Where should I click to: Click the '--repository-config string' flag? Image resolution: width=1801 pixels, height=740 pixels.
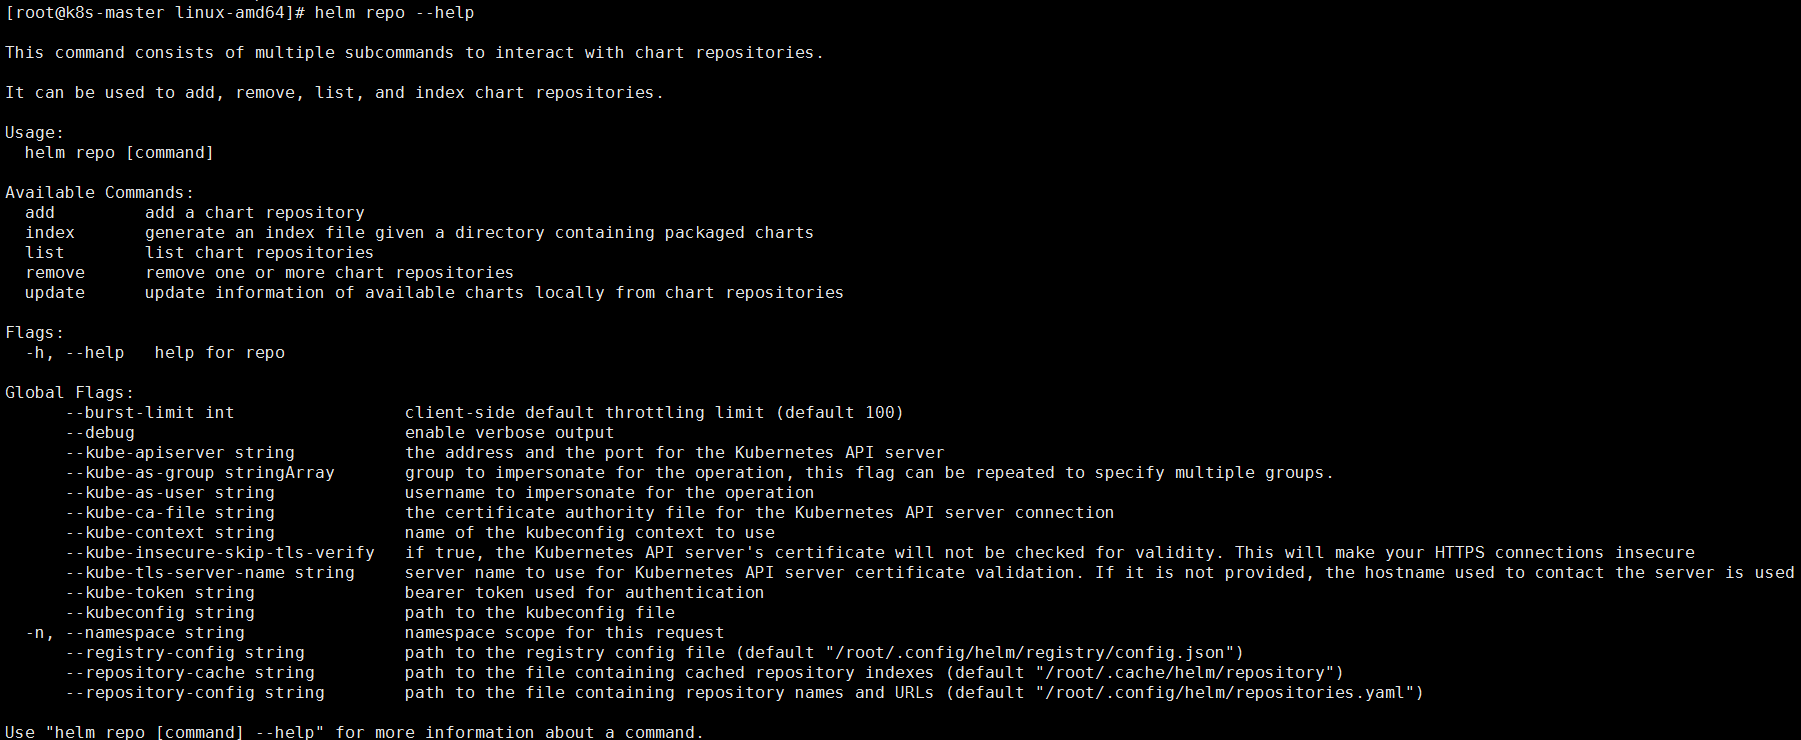coord(195,693)
